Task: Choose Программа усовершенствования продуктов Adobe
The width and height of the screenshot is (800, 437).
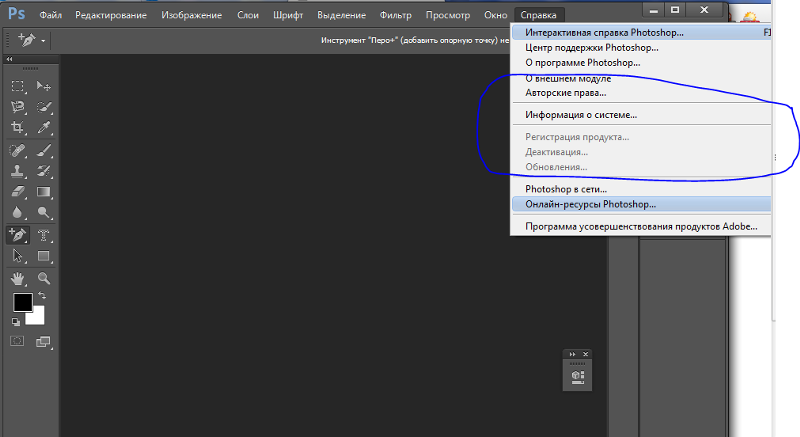Action: coord(641,226)
